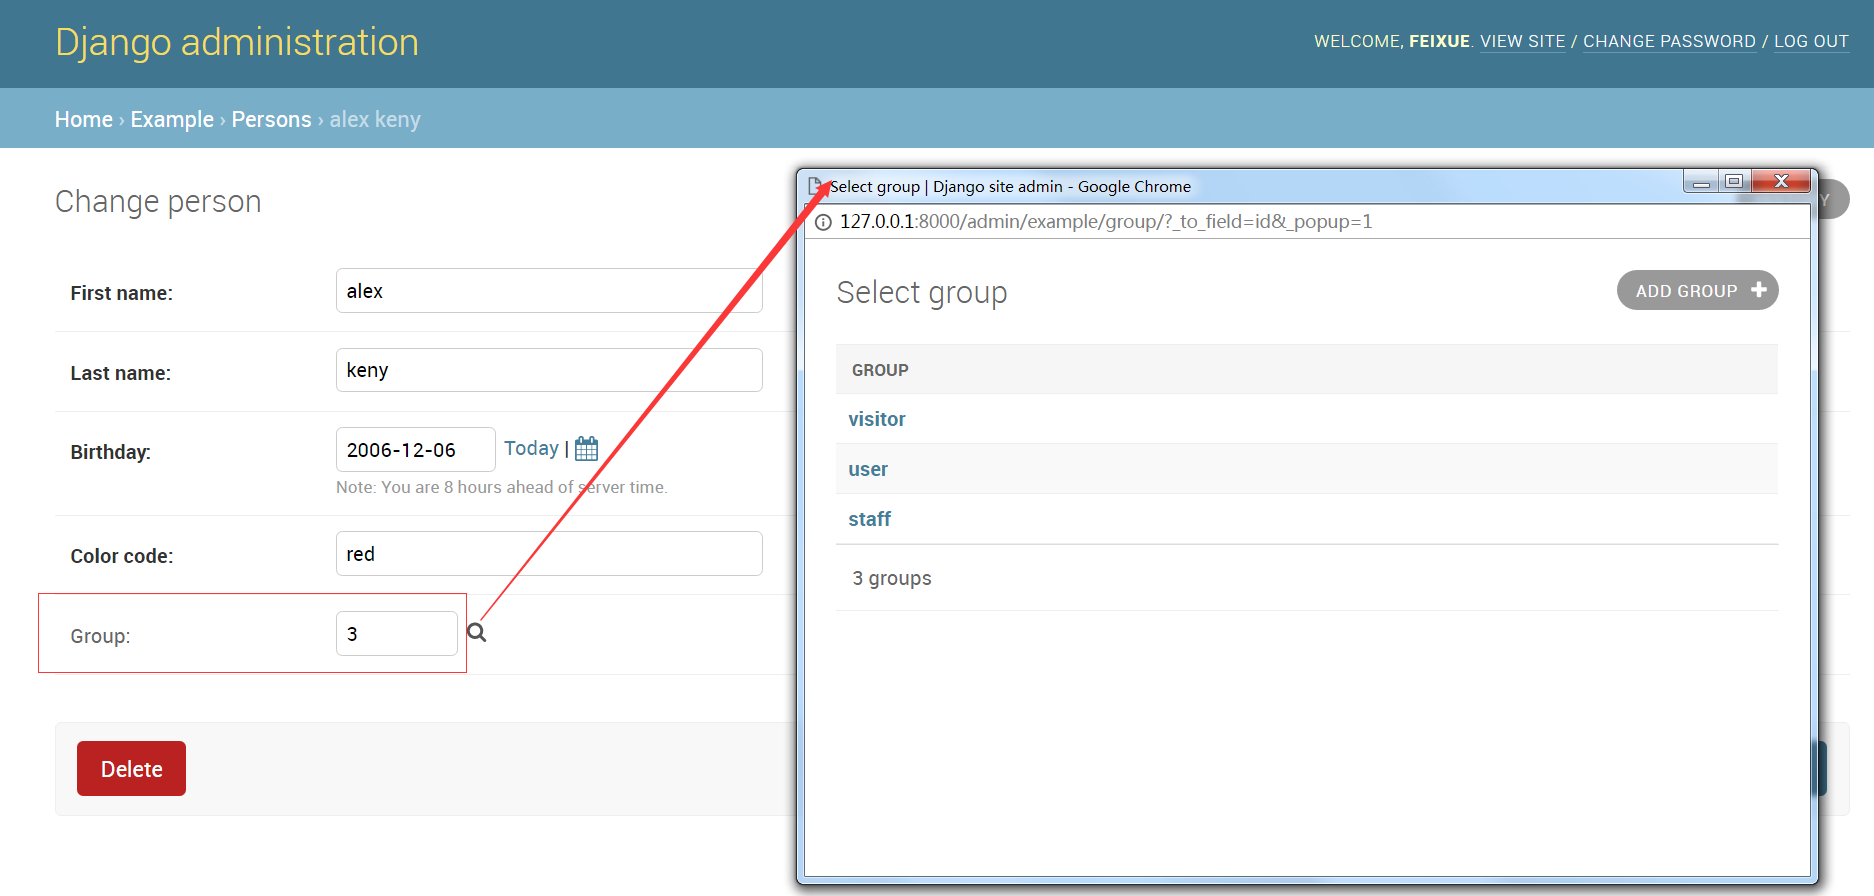Select the user group

[x=868, y=469]
